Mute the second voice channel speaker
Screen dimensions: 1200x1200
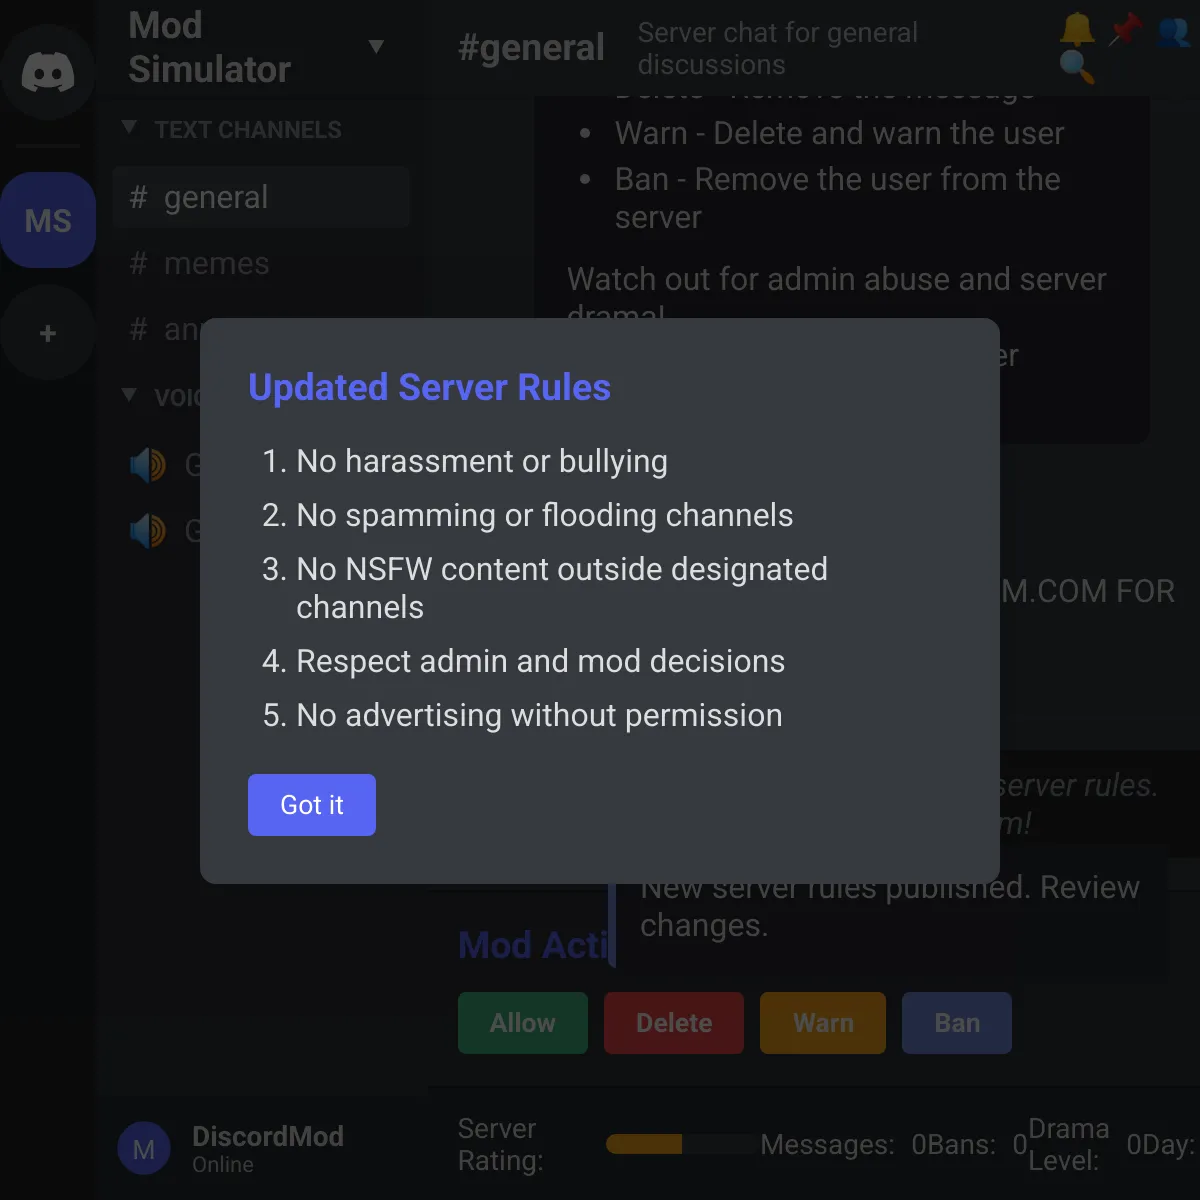point(147,530)
